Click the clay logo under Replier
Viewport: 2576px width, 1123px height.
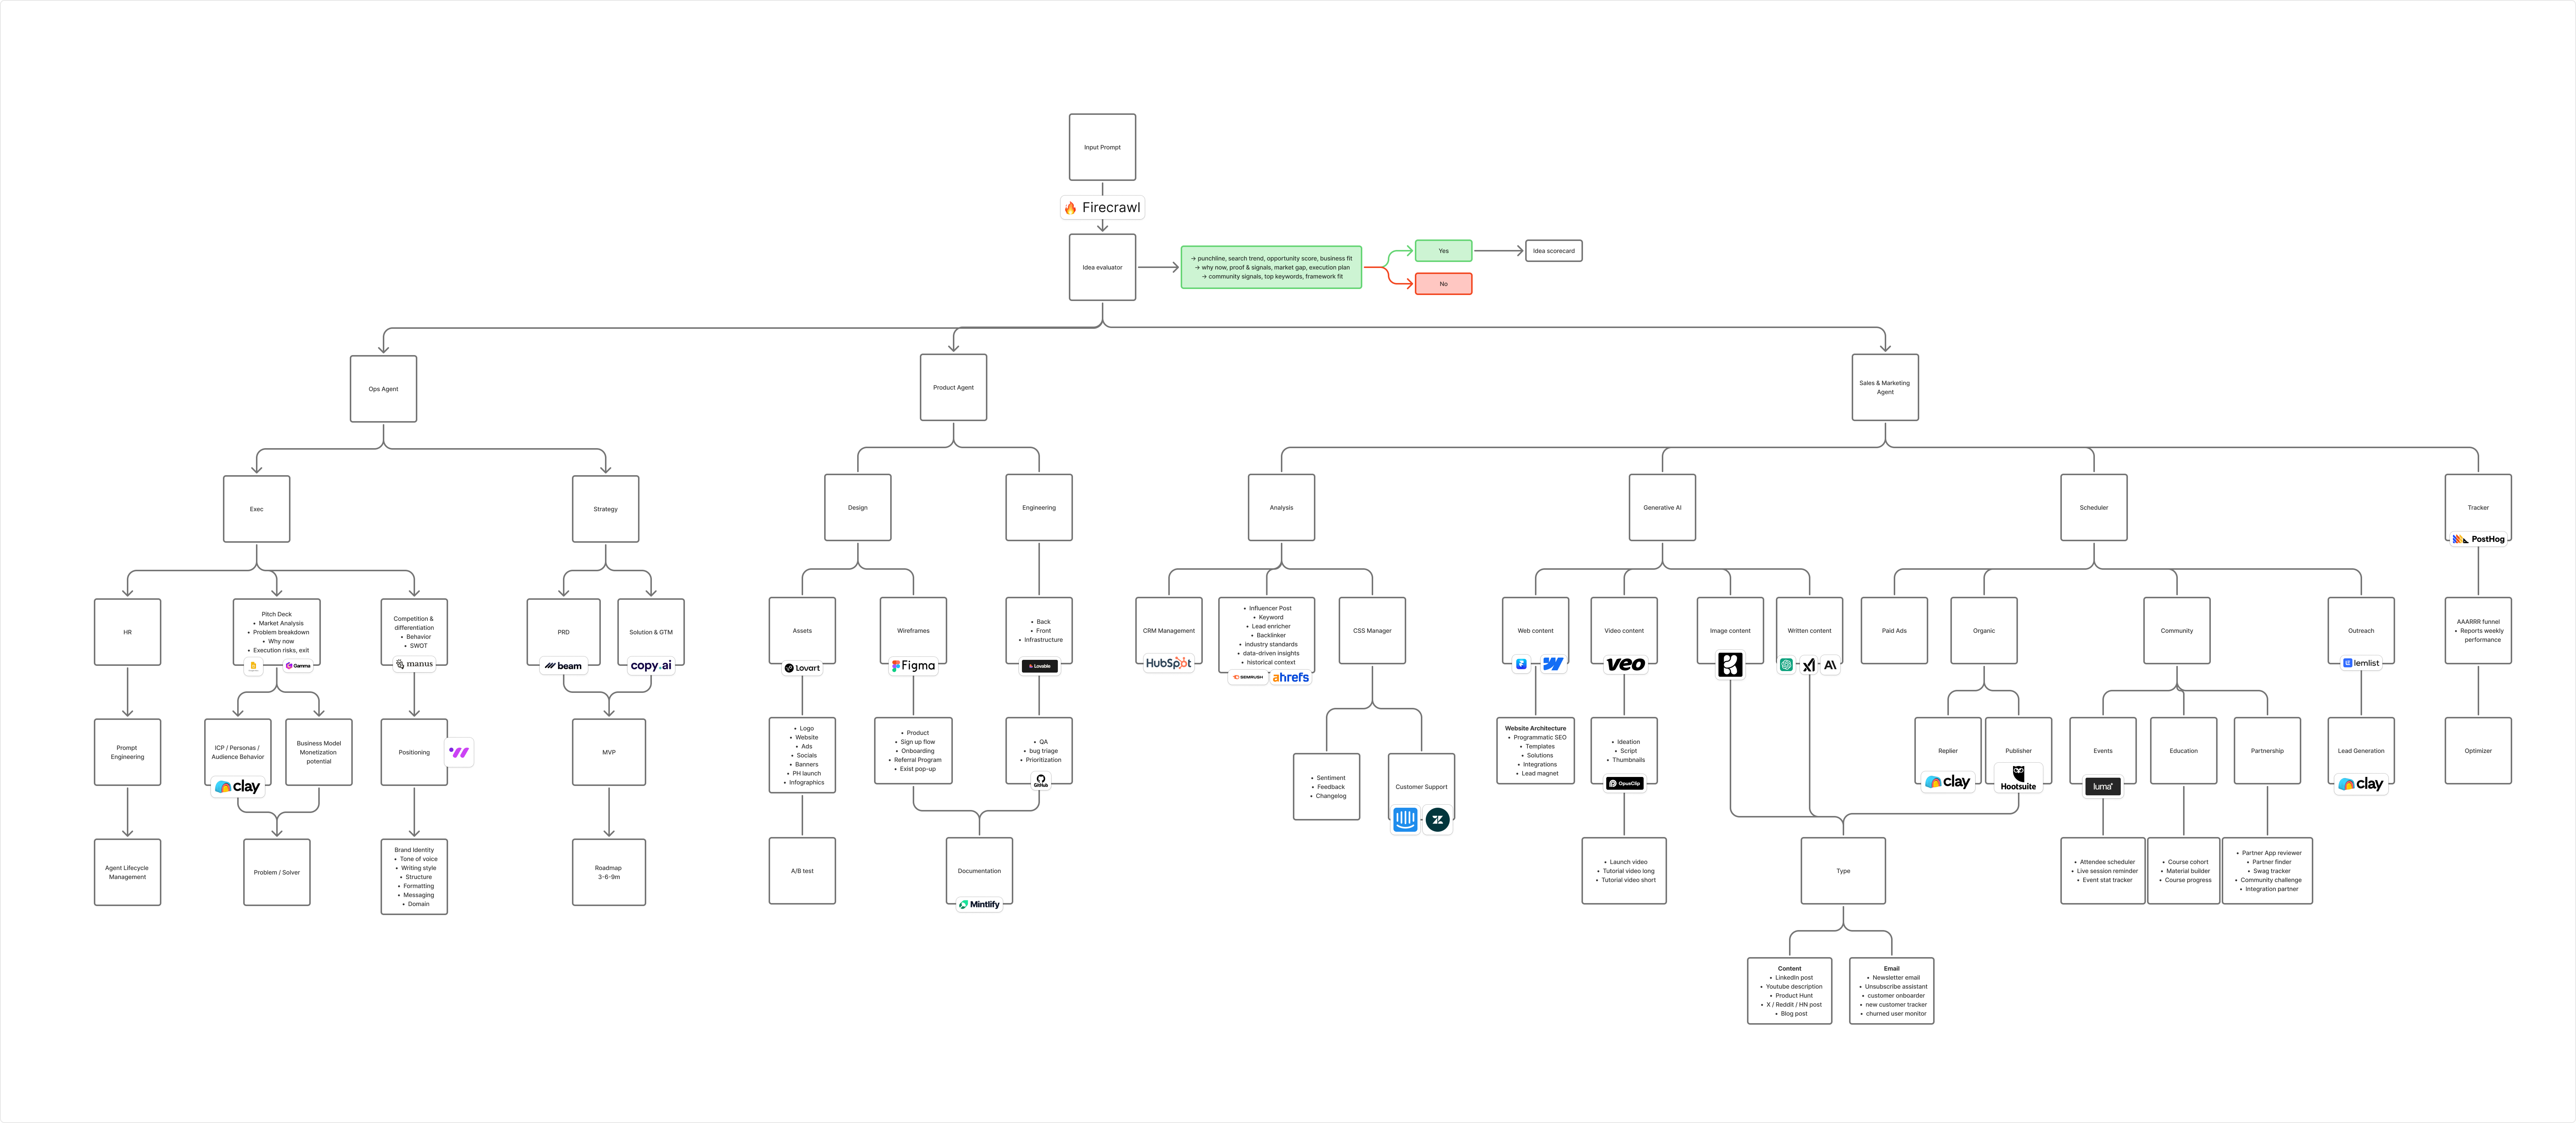tap(1948, 782)
